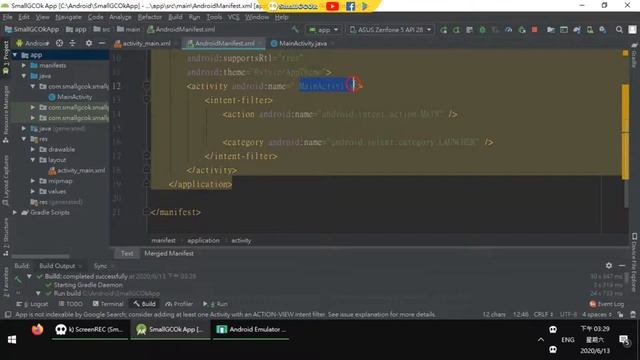Expand the mipmap folder
The width and height of the screenshot is (640, 360).
(x=33, y=181)
